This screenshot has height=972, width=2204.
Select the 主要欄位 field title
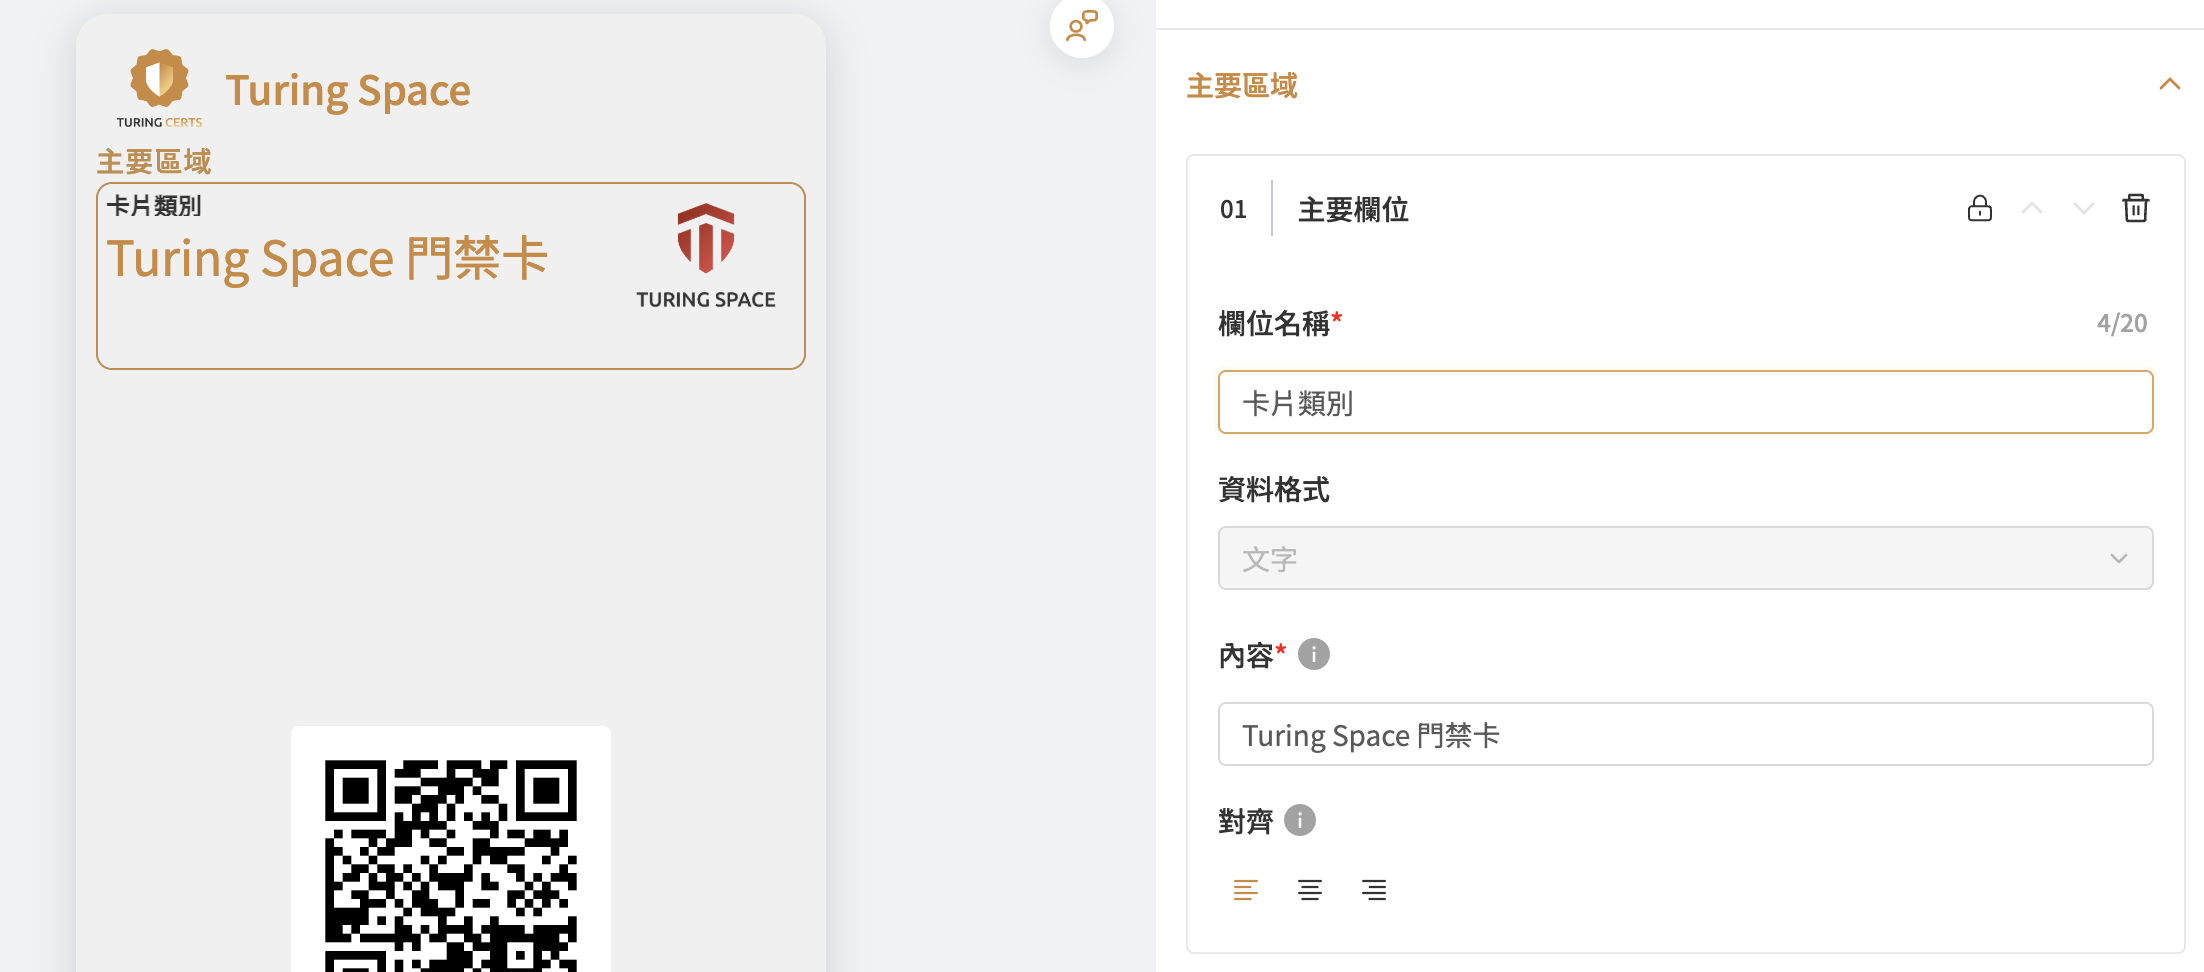[x=1352, y=209]
